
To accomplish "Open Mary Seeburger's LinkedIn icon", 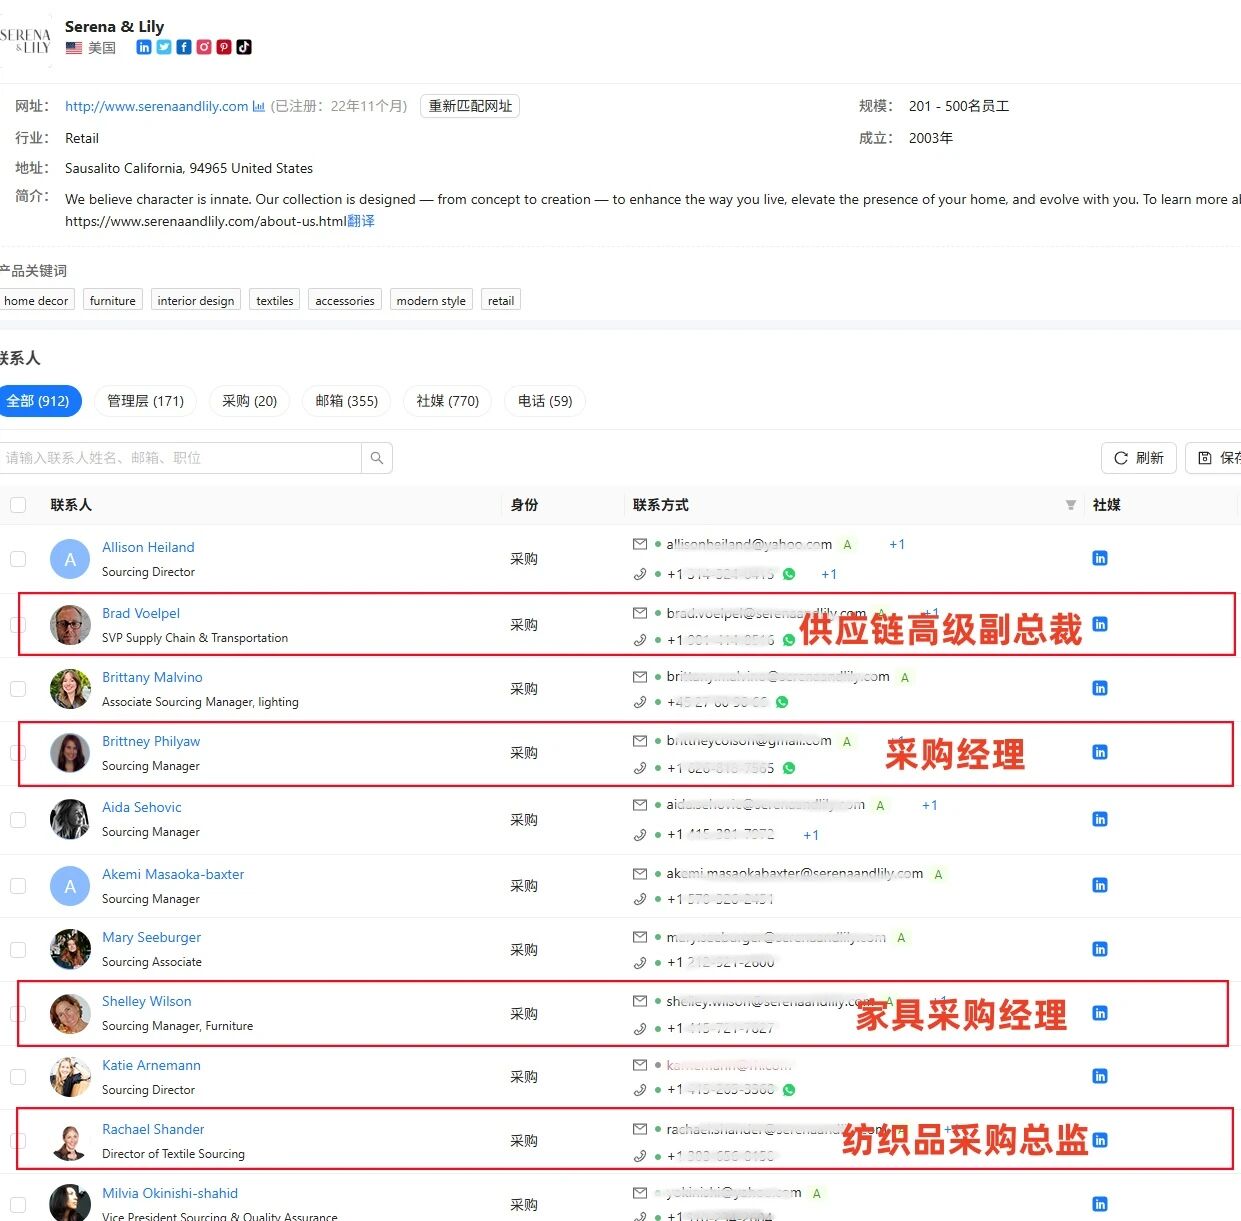I will pyautogui.click(x=1100, y=949).
